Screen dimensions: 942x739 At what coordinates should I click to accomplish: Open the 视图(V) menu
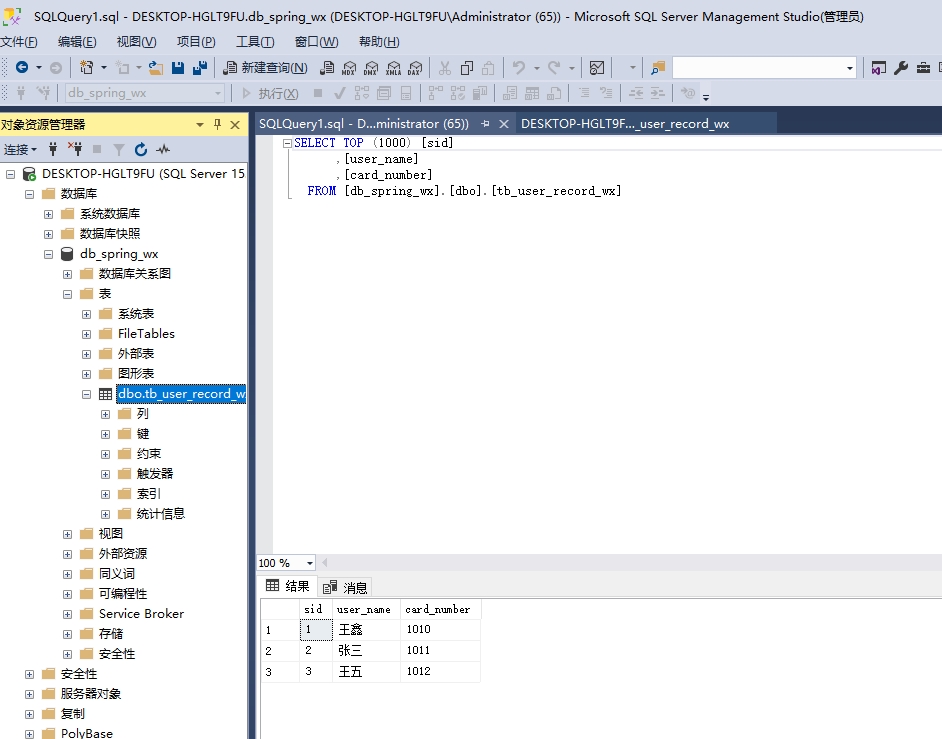(136, 41)
